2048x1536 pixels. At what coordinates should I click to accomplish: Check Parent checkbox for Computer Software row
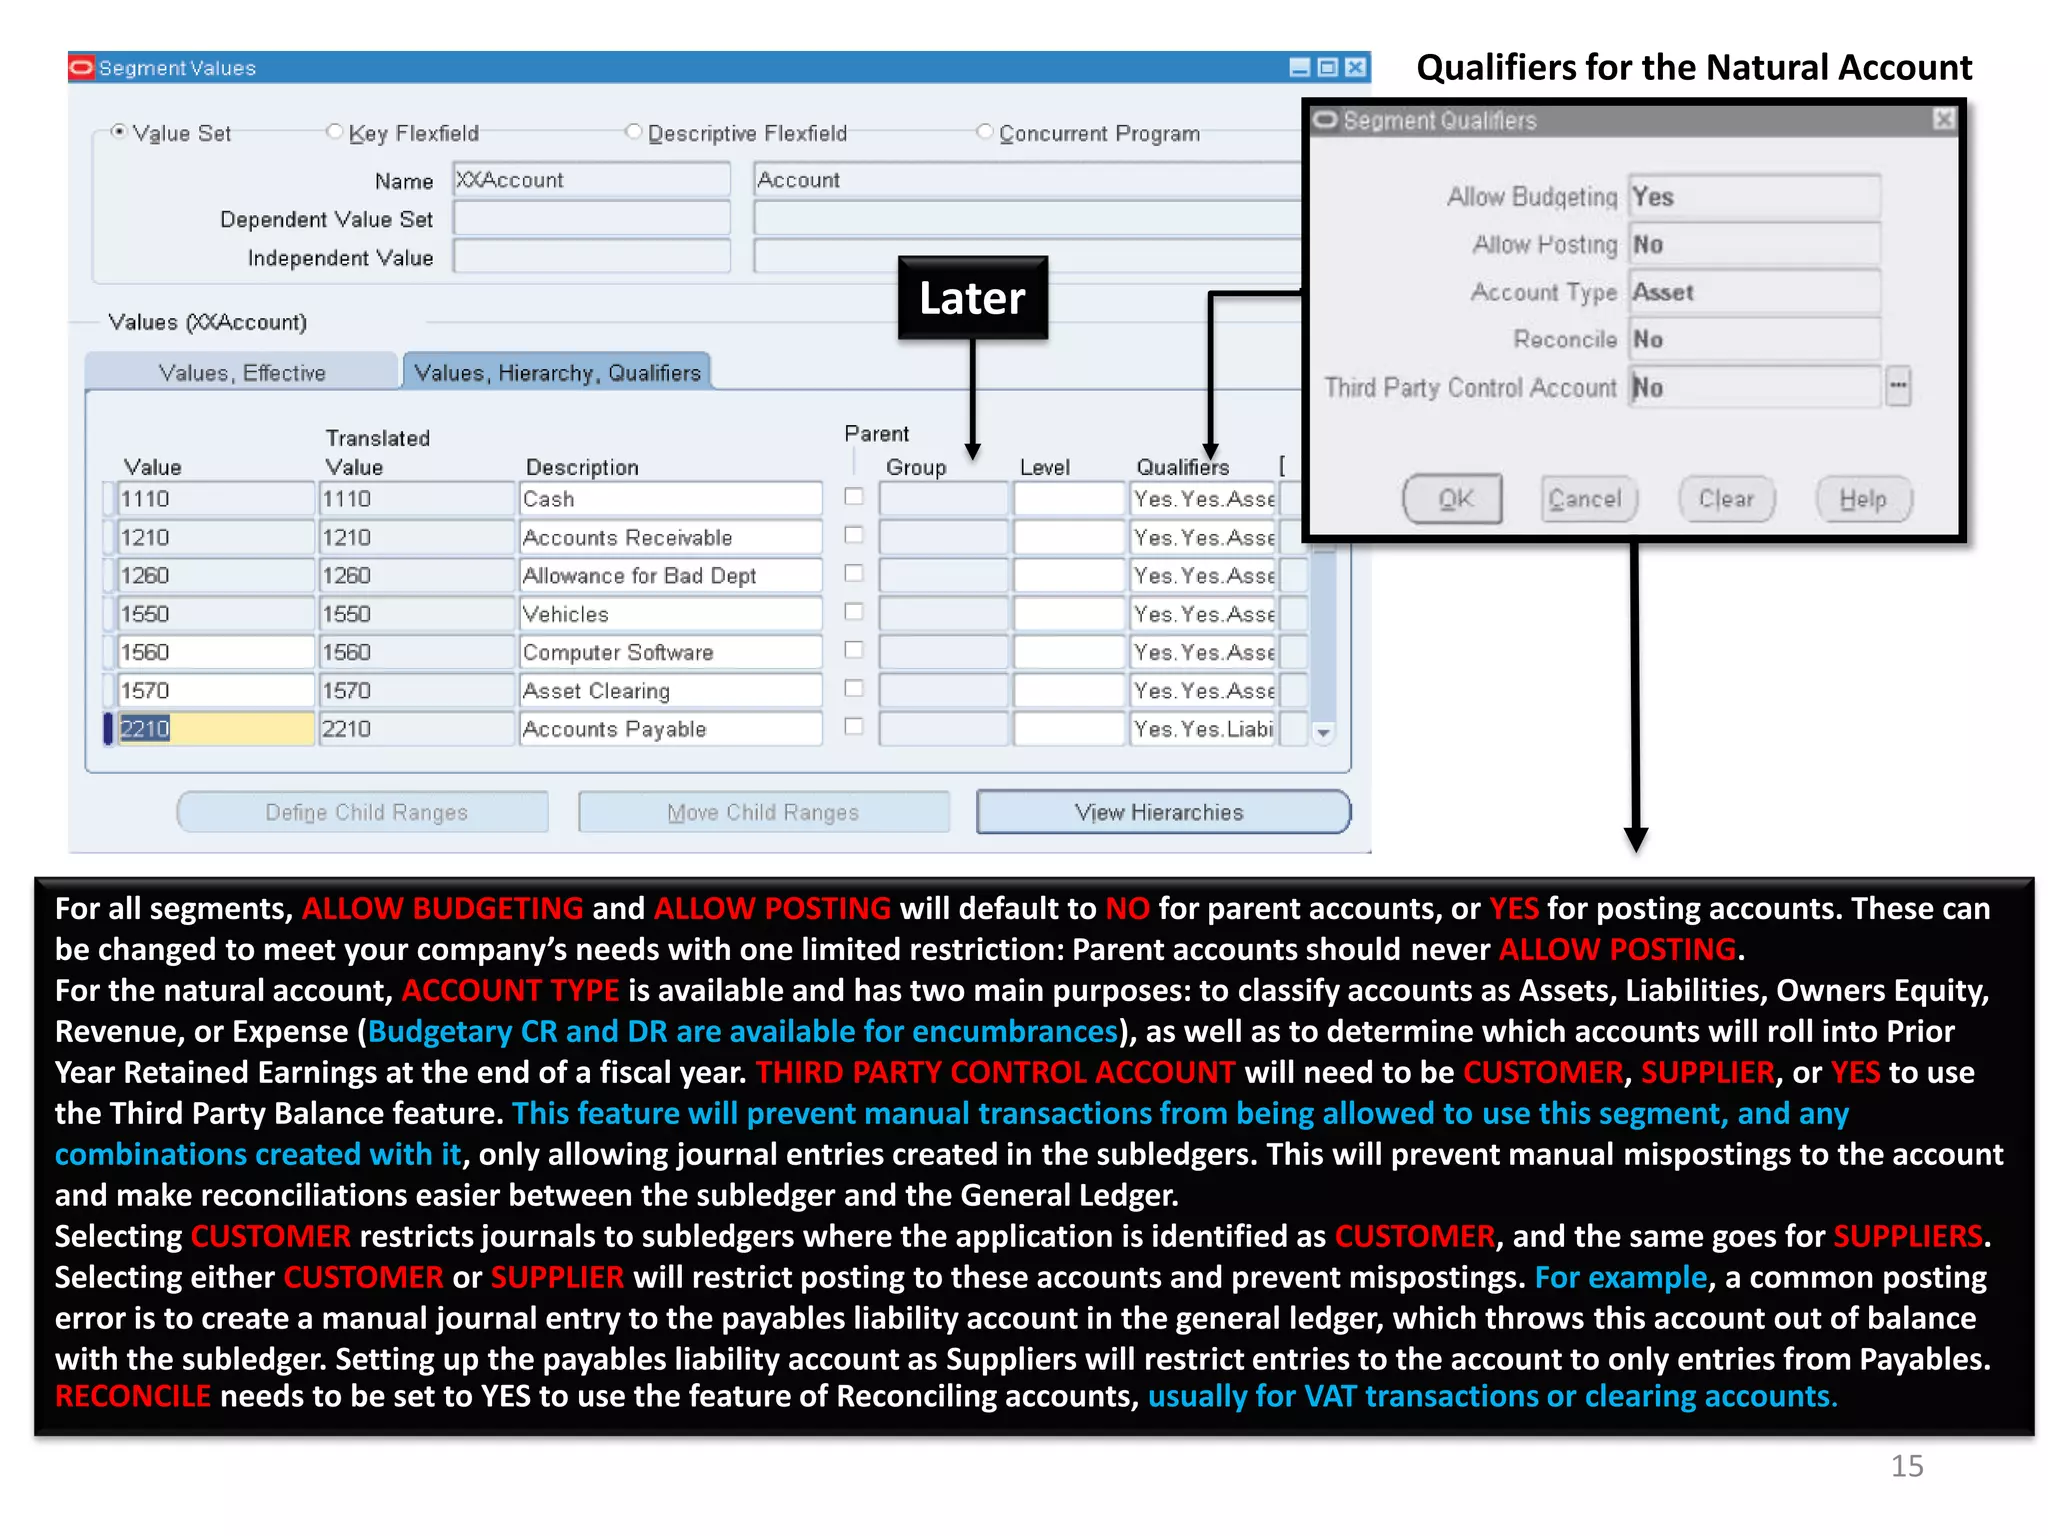(x=853, y=649)
